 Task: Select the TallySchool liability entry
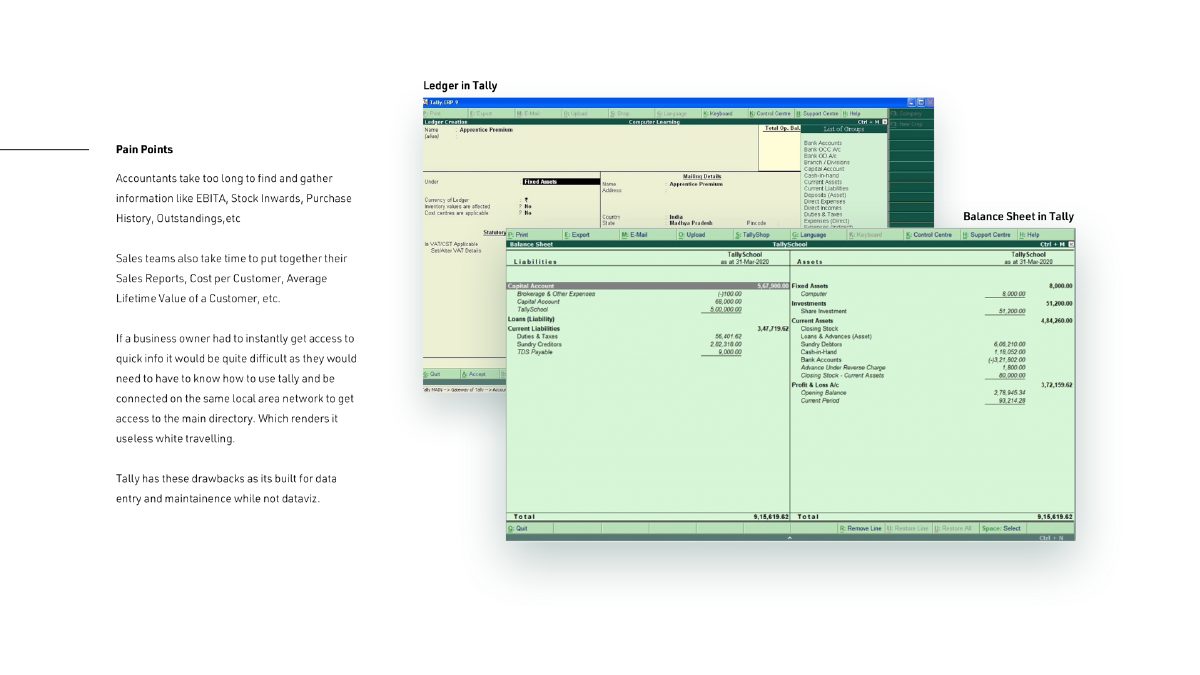coord(533,310)
